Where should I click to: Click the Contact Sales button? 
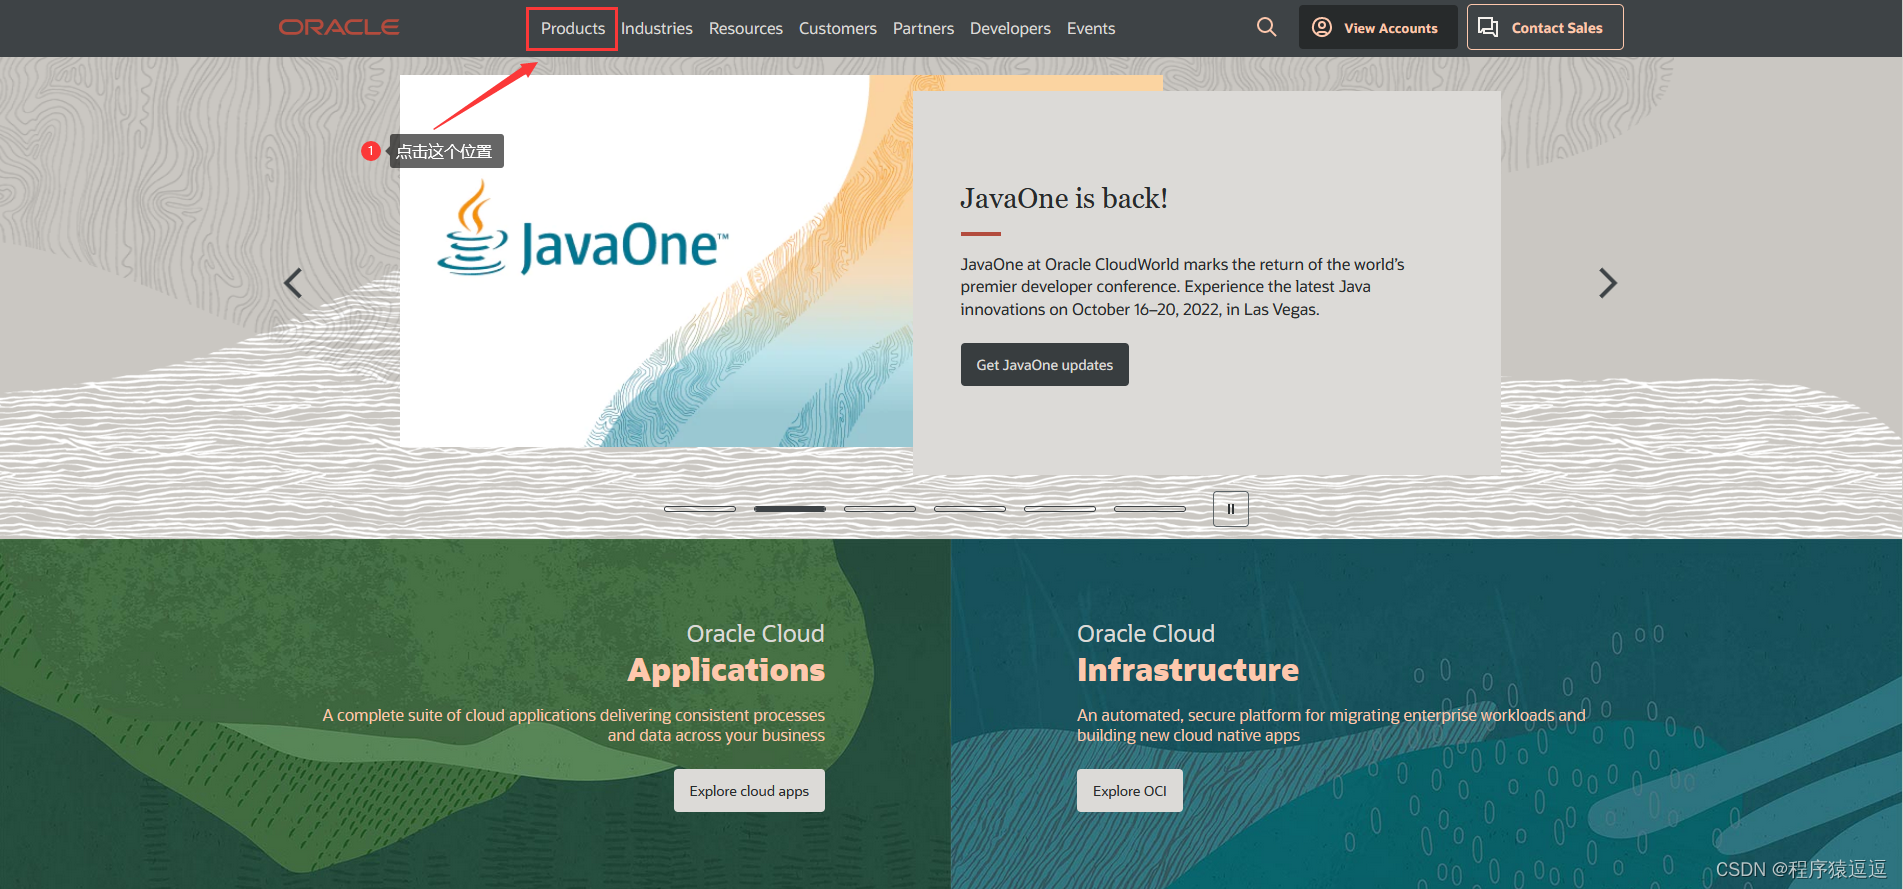1545,27
